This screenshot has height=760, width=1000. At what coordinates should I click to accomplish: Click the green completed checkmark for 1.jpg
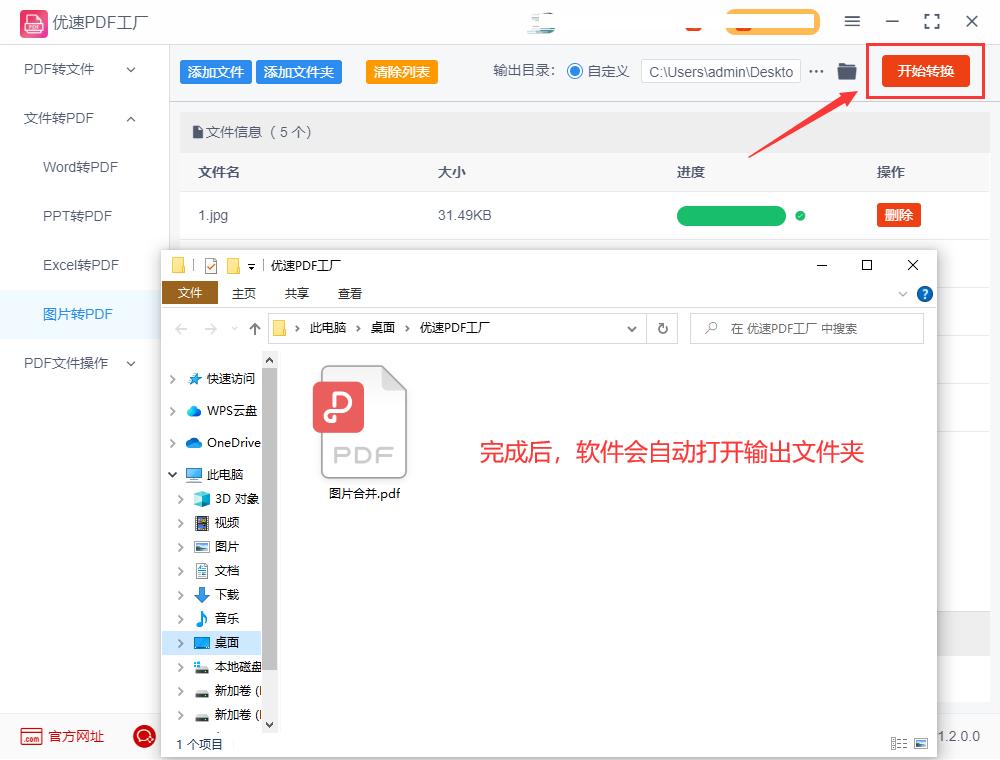[800, 216]
